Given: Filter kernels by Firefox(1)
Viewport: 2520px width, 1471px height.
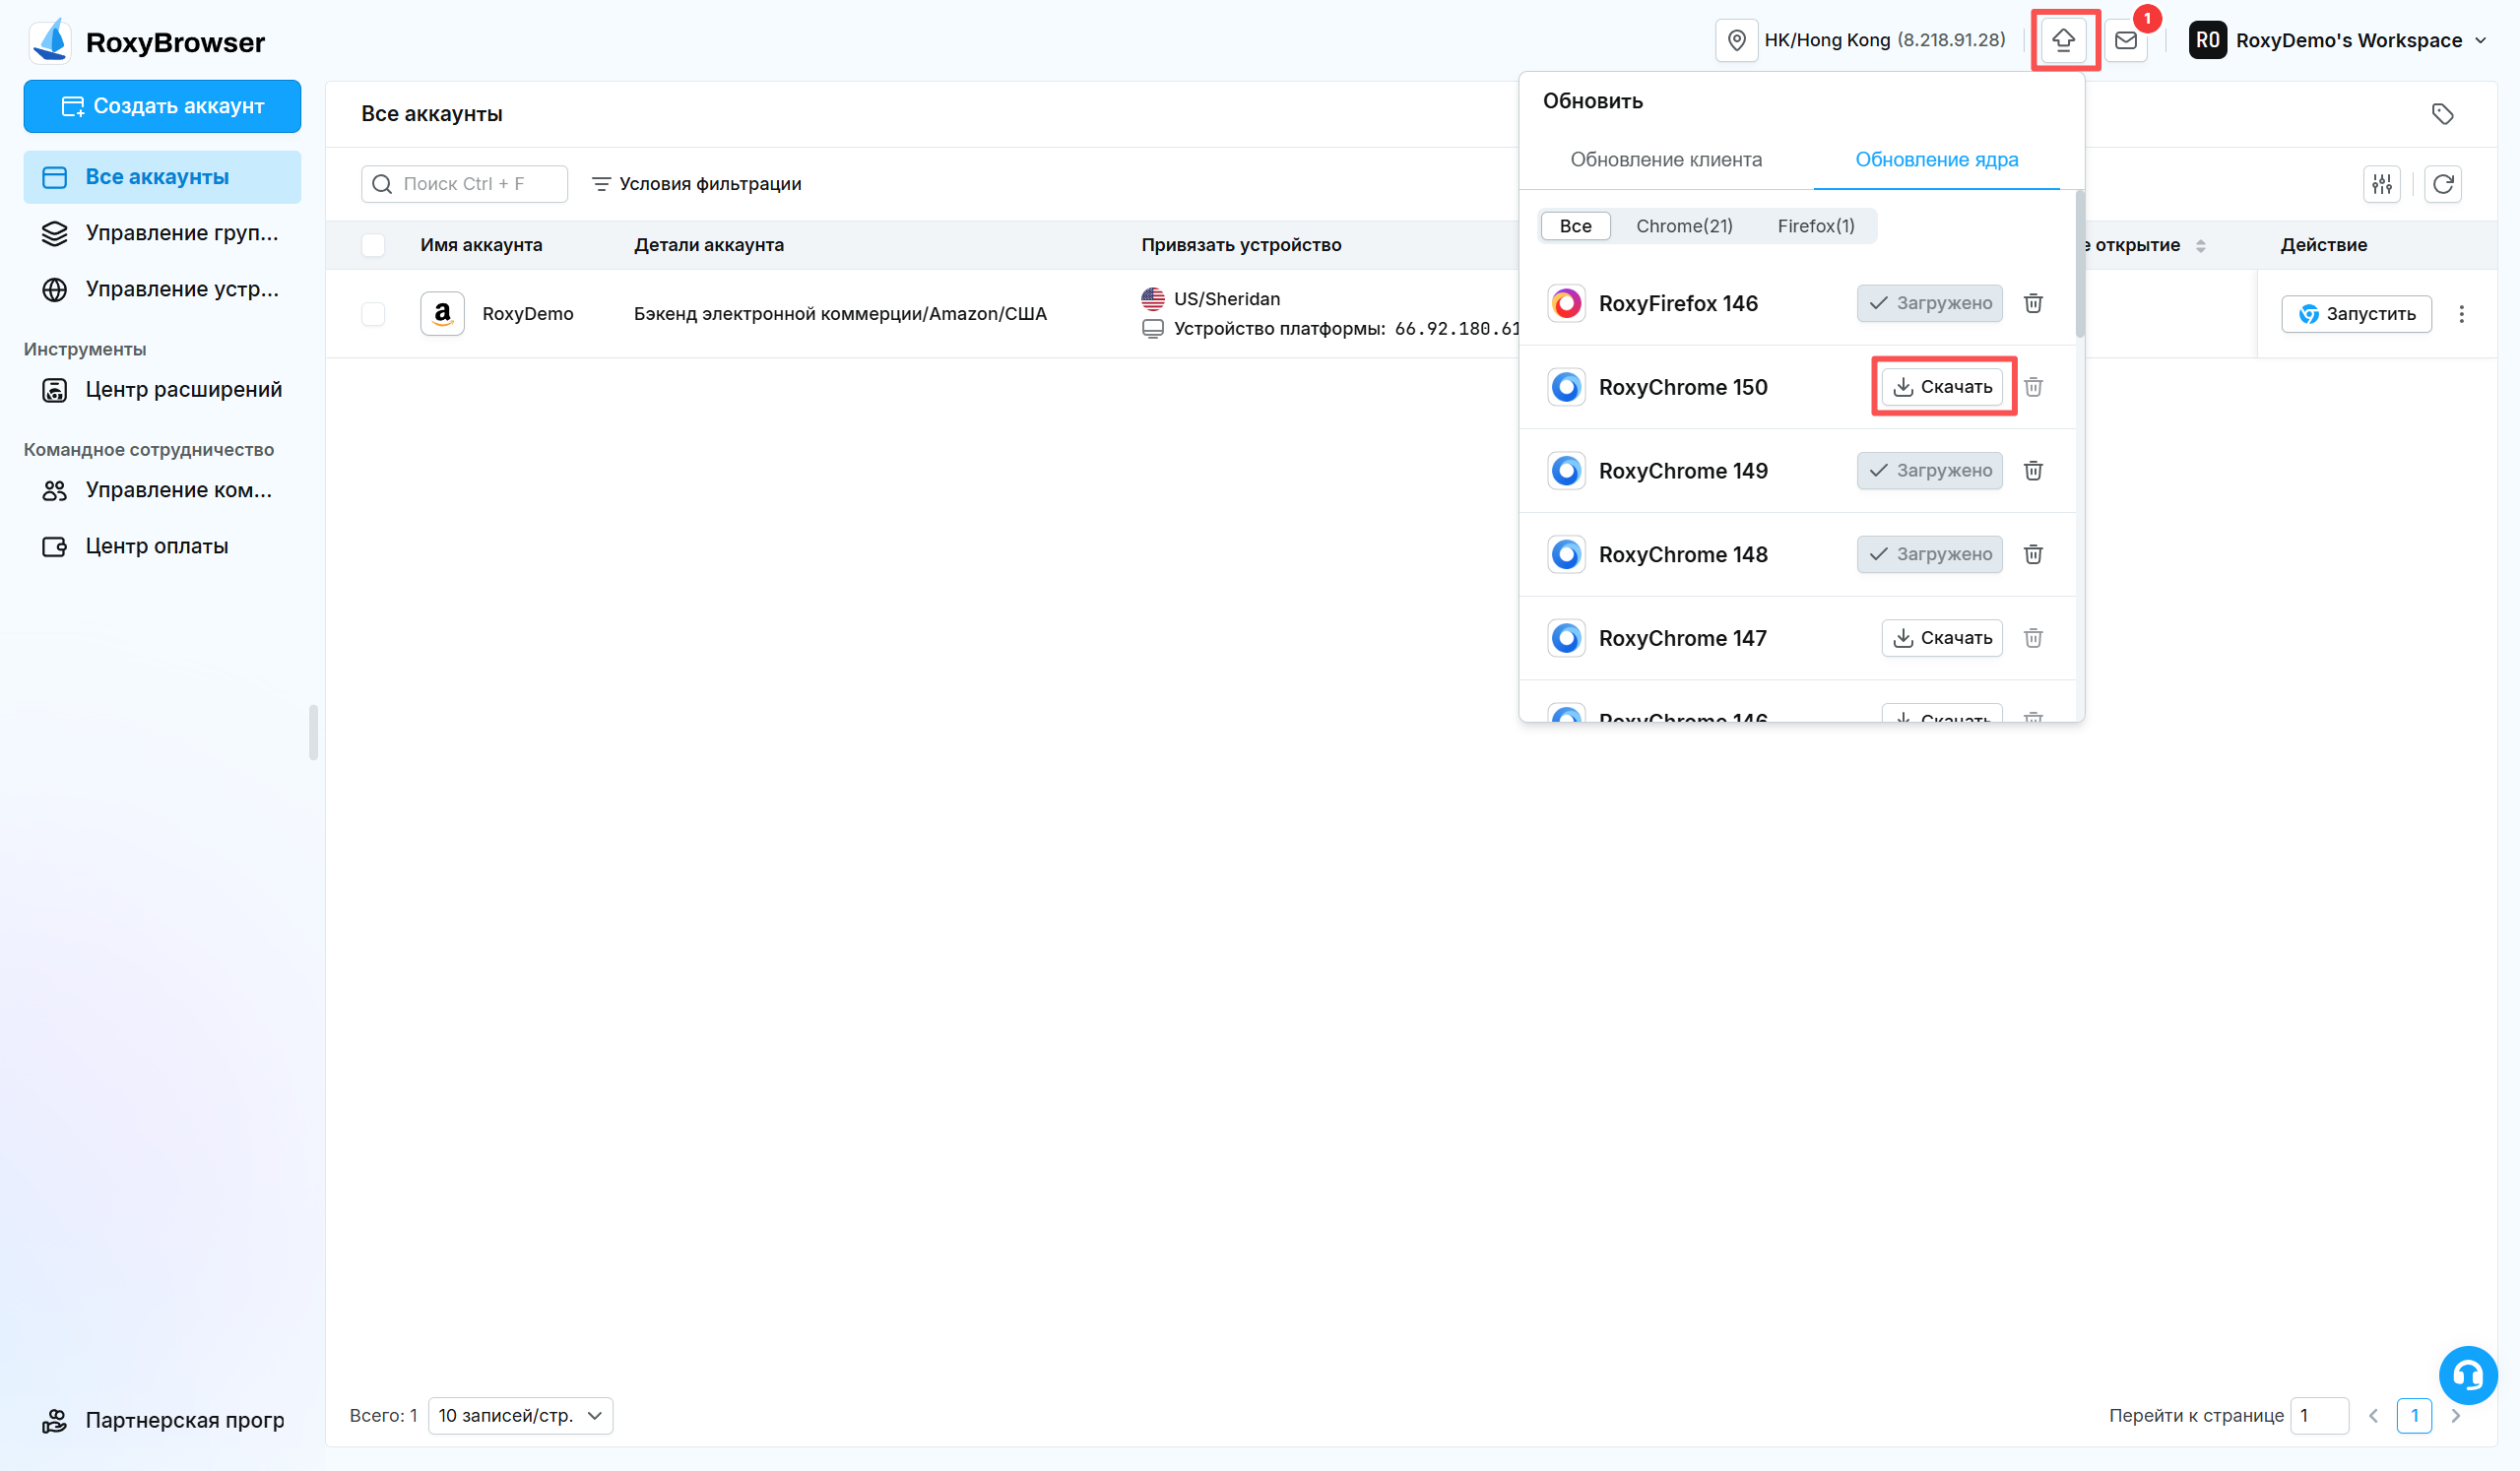Looking at the screenshot, I should tap(1815, 226).
